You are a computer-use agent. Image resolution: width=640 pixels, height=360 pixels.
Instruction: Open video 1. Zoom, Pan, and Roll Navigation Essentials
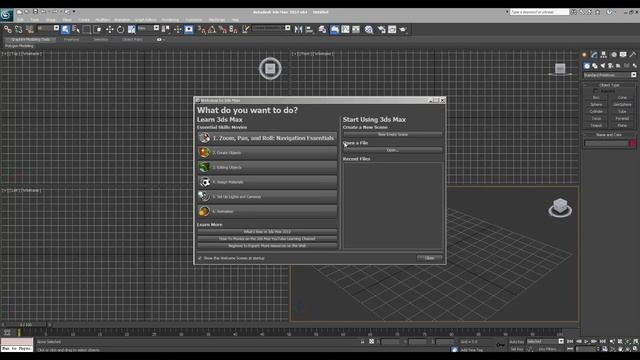coord(267,138)
